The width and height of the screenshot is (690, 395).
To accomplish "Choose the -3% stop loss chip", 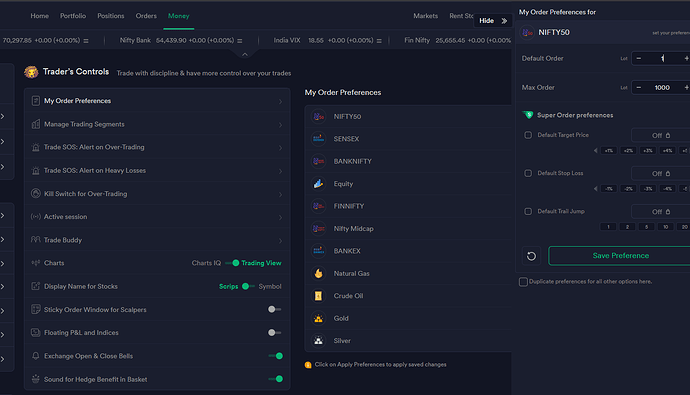I will [648, 189].
